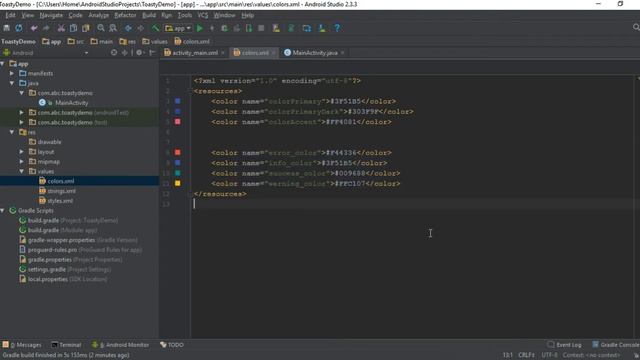Open the Terminal tool window
Image resolution: width=640 pixels, height=360 pixels.
pyautogui.click(x=66, y=345)
